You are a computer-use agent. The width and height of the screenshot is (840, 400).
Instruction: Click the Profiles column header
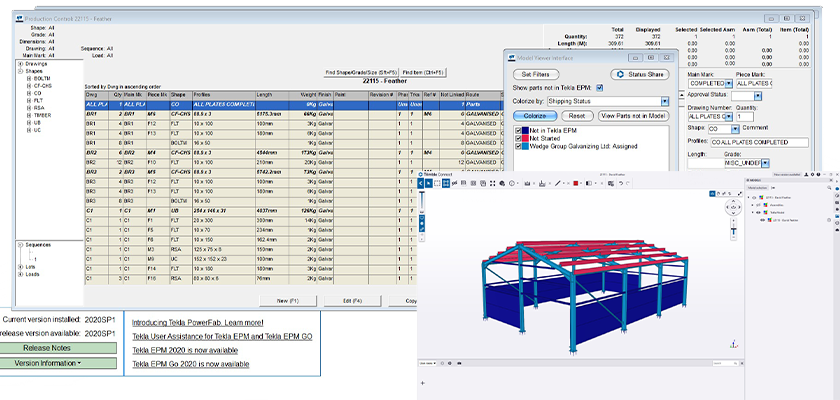pyautogui.click(x=223, y=95)
